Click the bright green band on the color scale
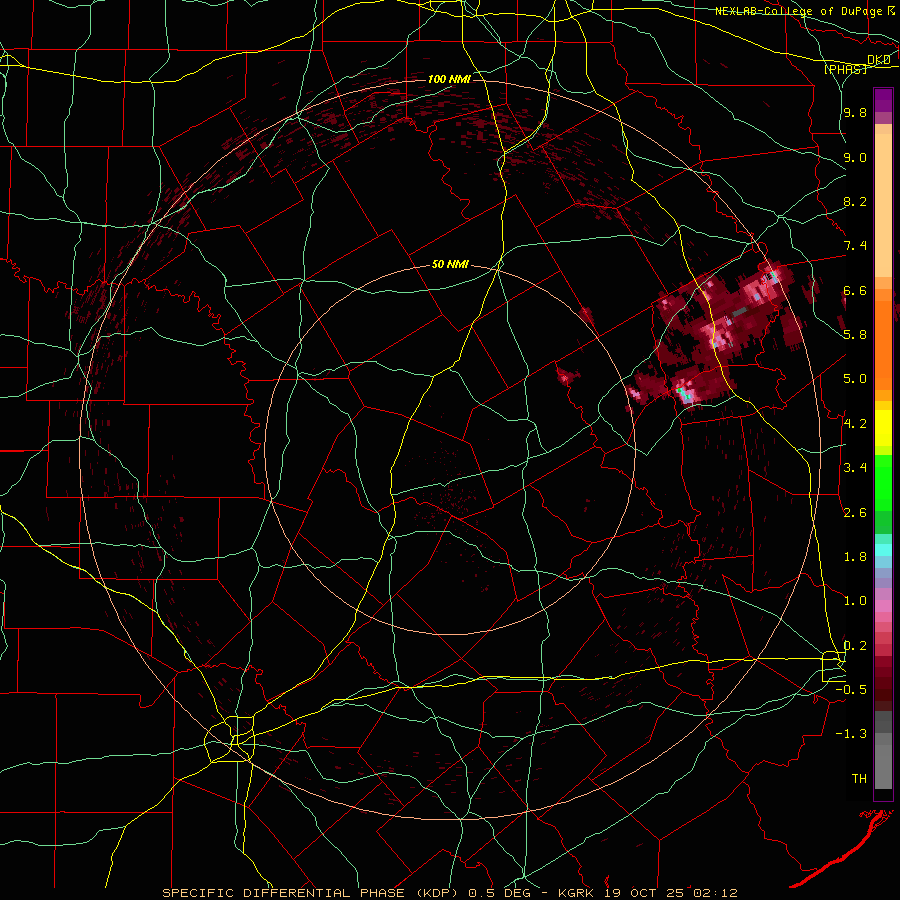This screenshot has width=900, height=900. pos(883,483)
